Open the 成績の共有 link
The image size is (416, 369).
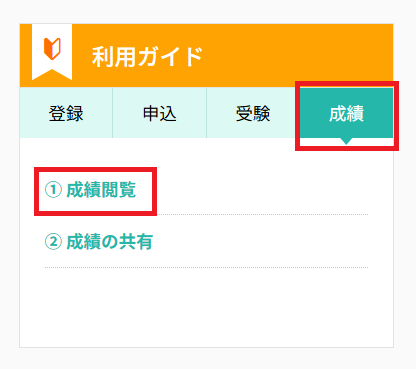coord(99,242)
